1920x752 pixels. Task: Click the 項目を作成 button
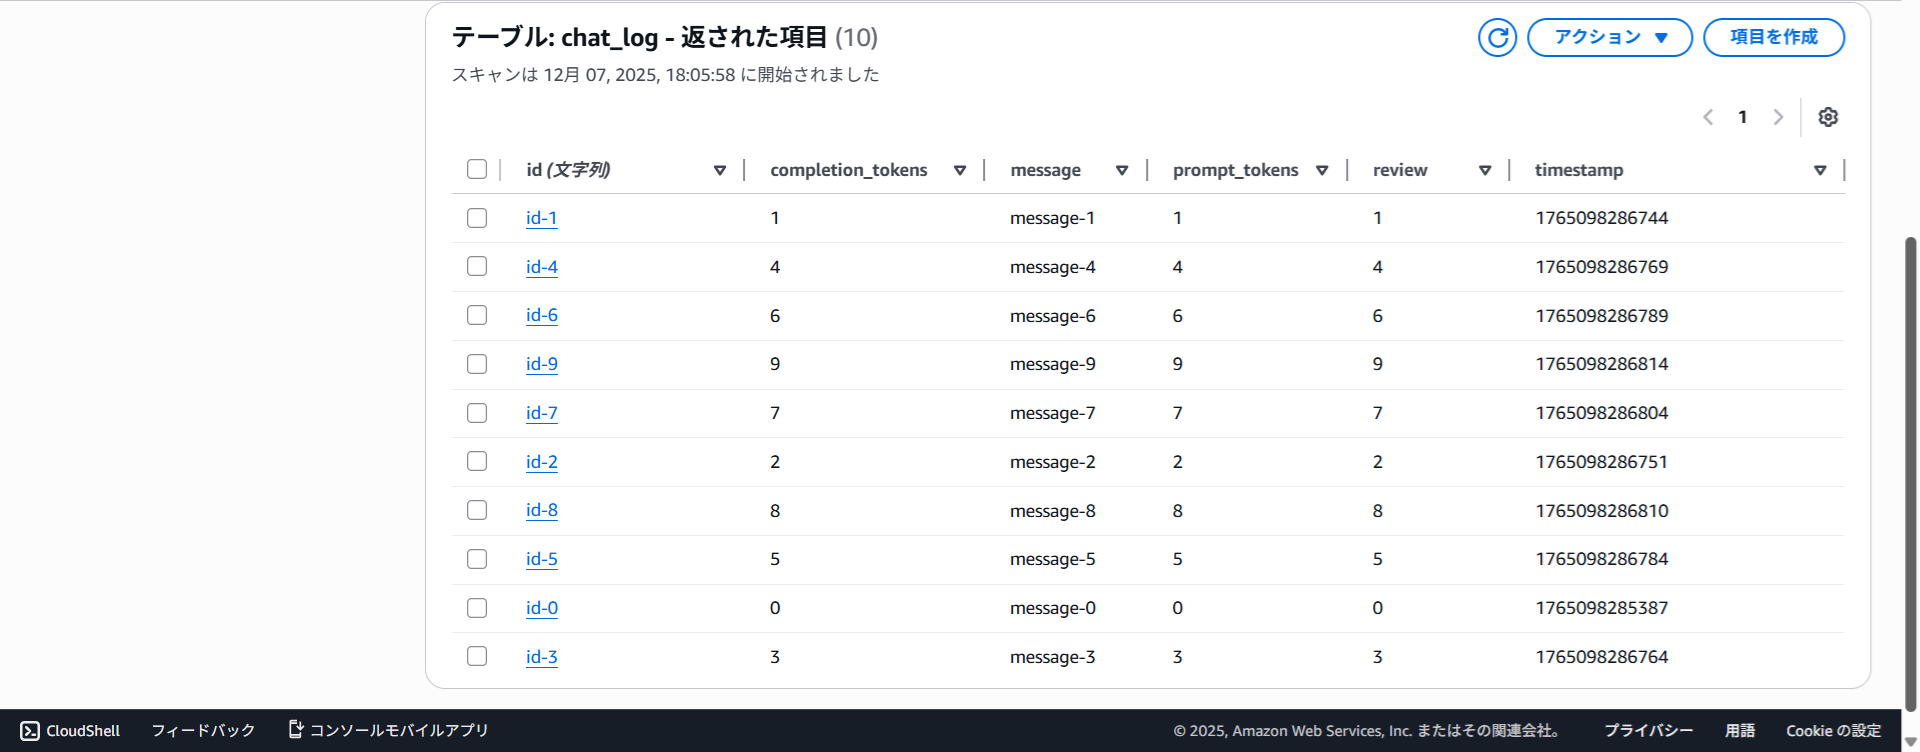pos(1773,38)
